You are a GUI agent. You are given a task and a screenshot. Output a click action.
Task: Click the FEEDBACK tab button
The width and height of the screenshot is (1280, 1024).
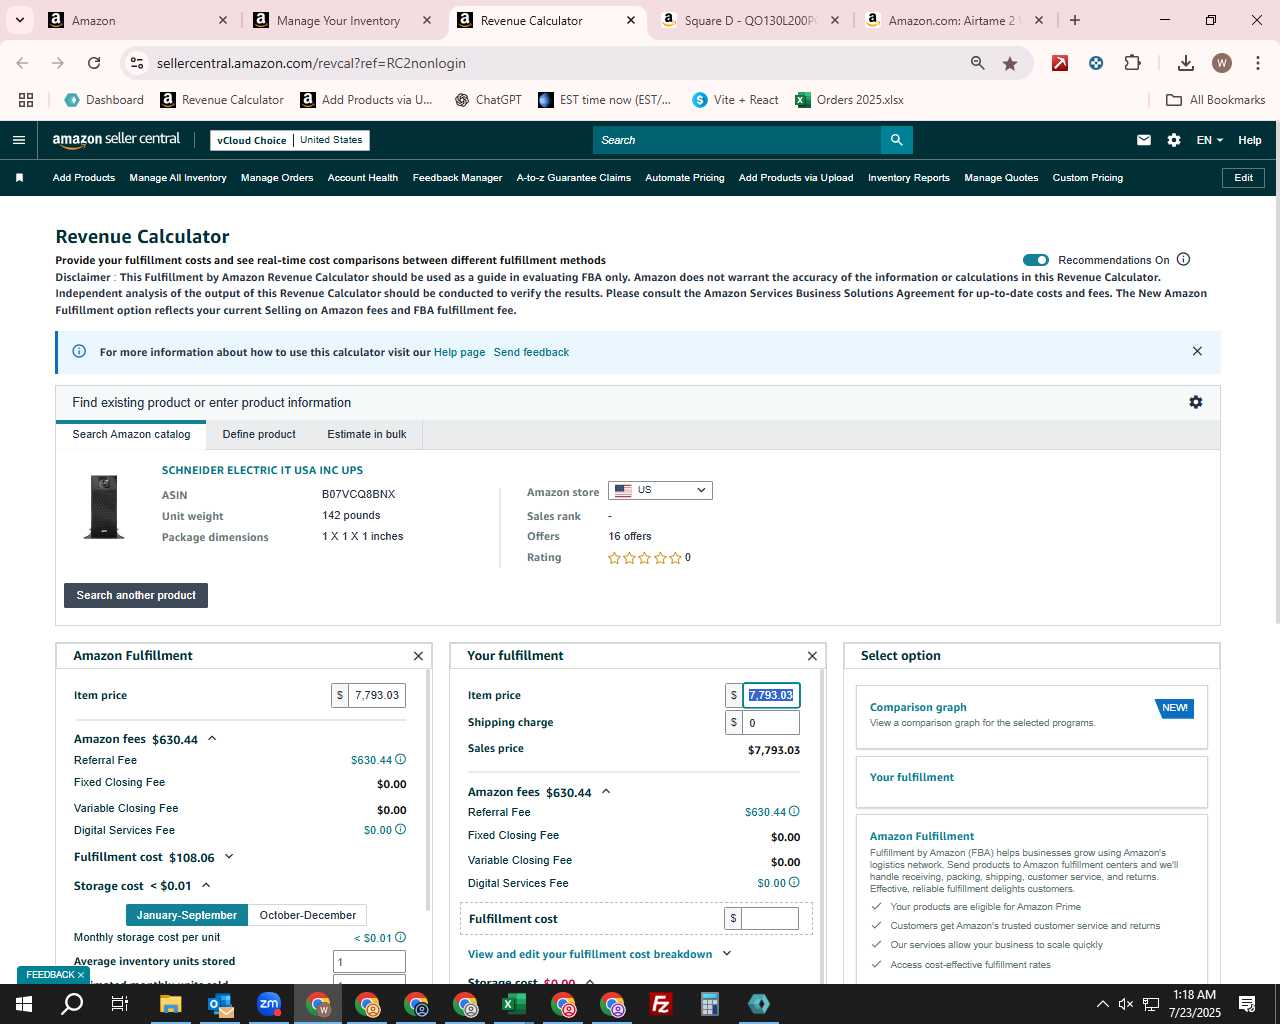54,975
